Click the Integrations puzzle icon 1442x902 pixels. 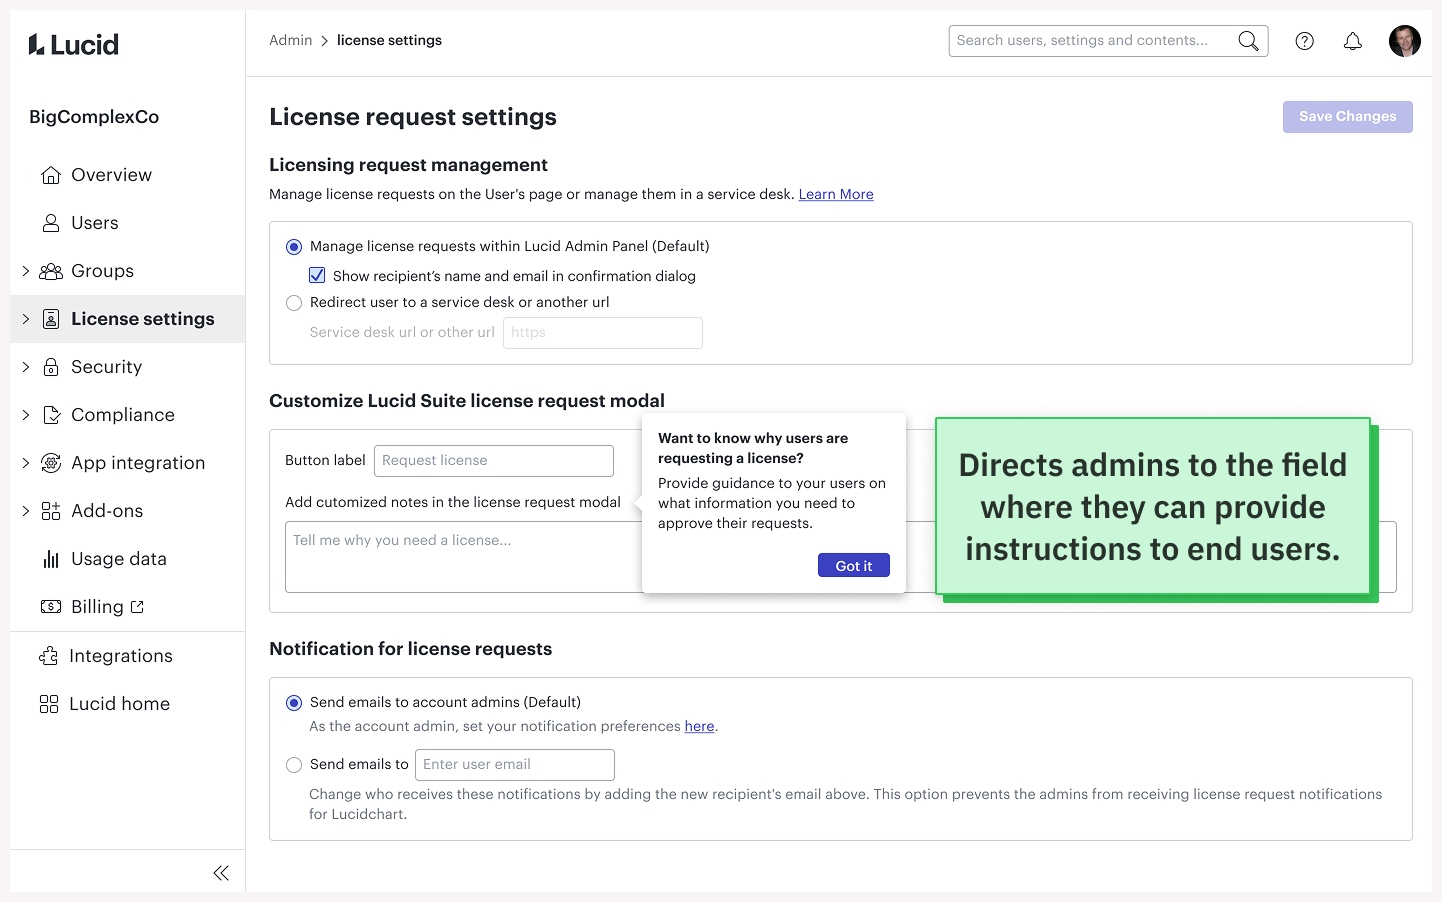[49, 656]
